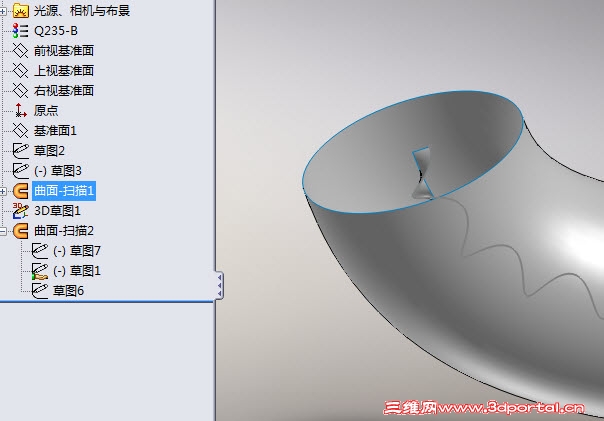Select the 光源、相机与布景 tree label

(x=82, y=10)
